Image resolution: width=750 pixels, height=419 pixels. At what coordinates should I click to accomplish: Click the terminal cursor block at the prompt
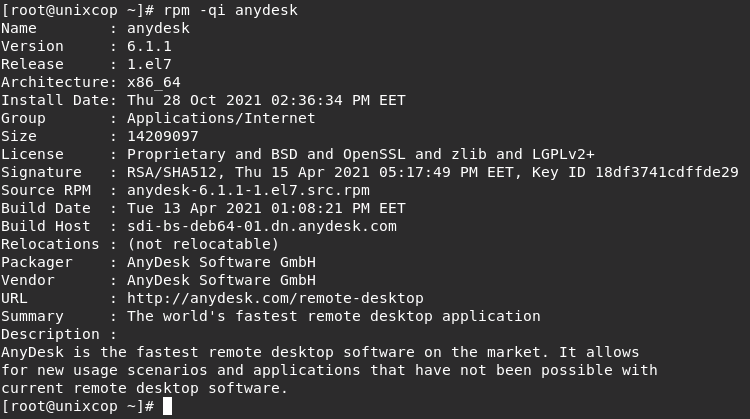167,407
